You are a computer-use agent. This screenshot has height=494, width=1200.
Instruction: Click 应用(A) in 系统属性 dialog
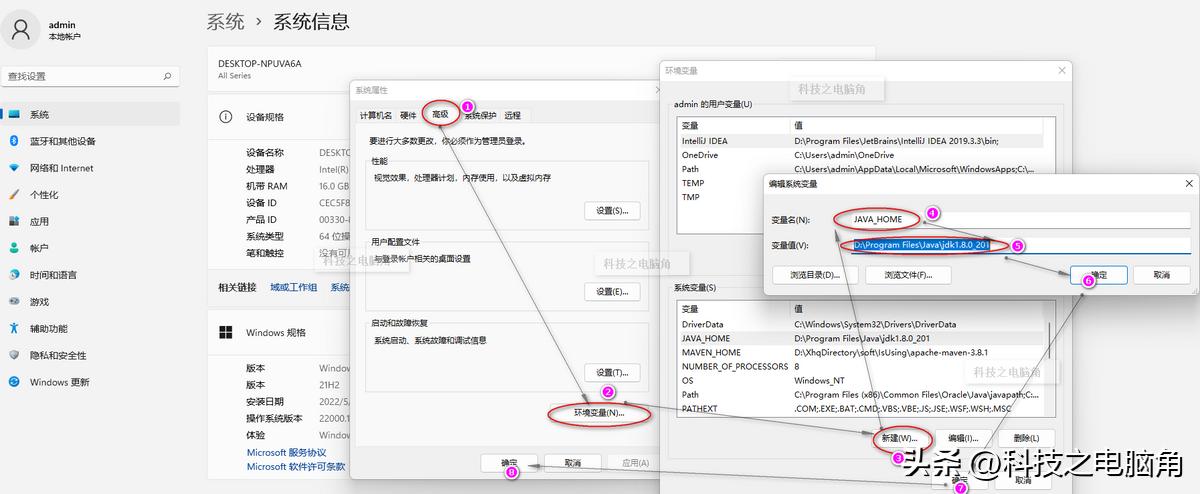pos(635,463)
